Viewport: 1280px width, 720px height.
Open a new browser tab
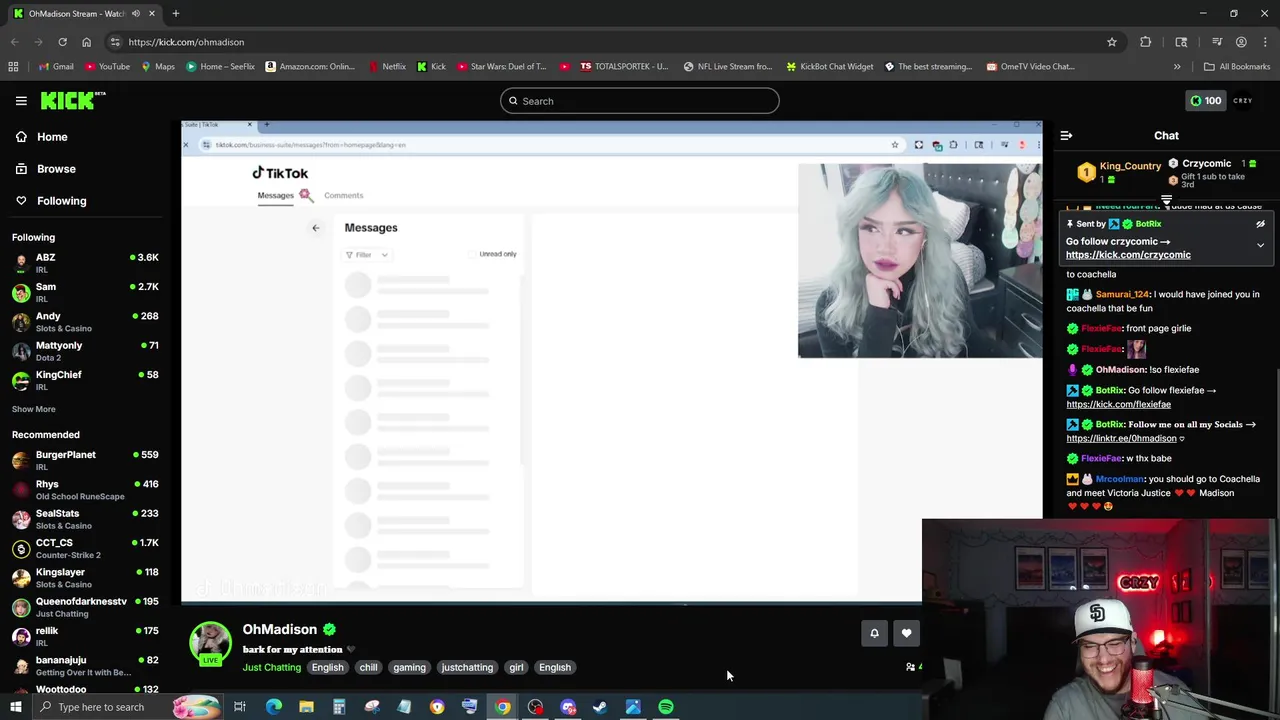(x=176, y=14)
